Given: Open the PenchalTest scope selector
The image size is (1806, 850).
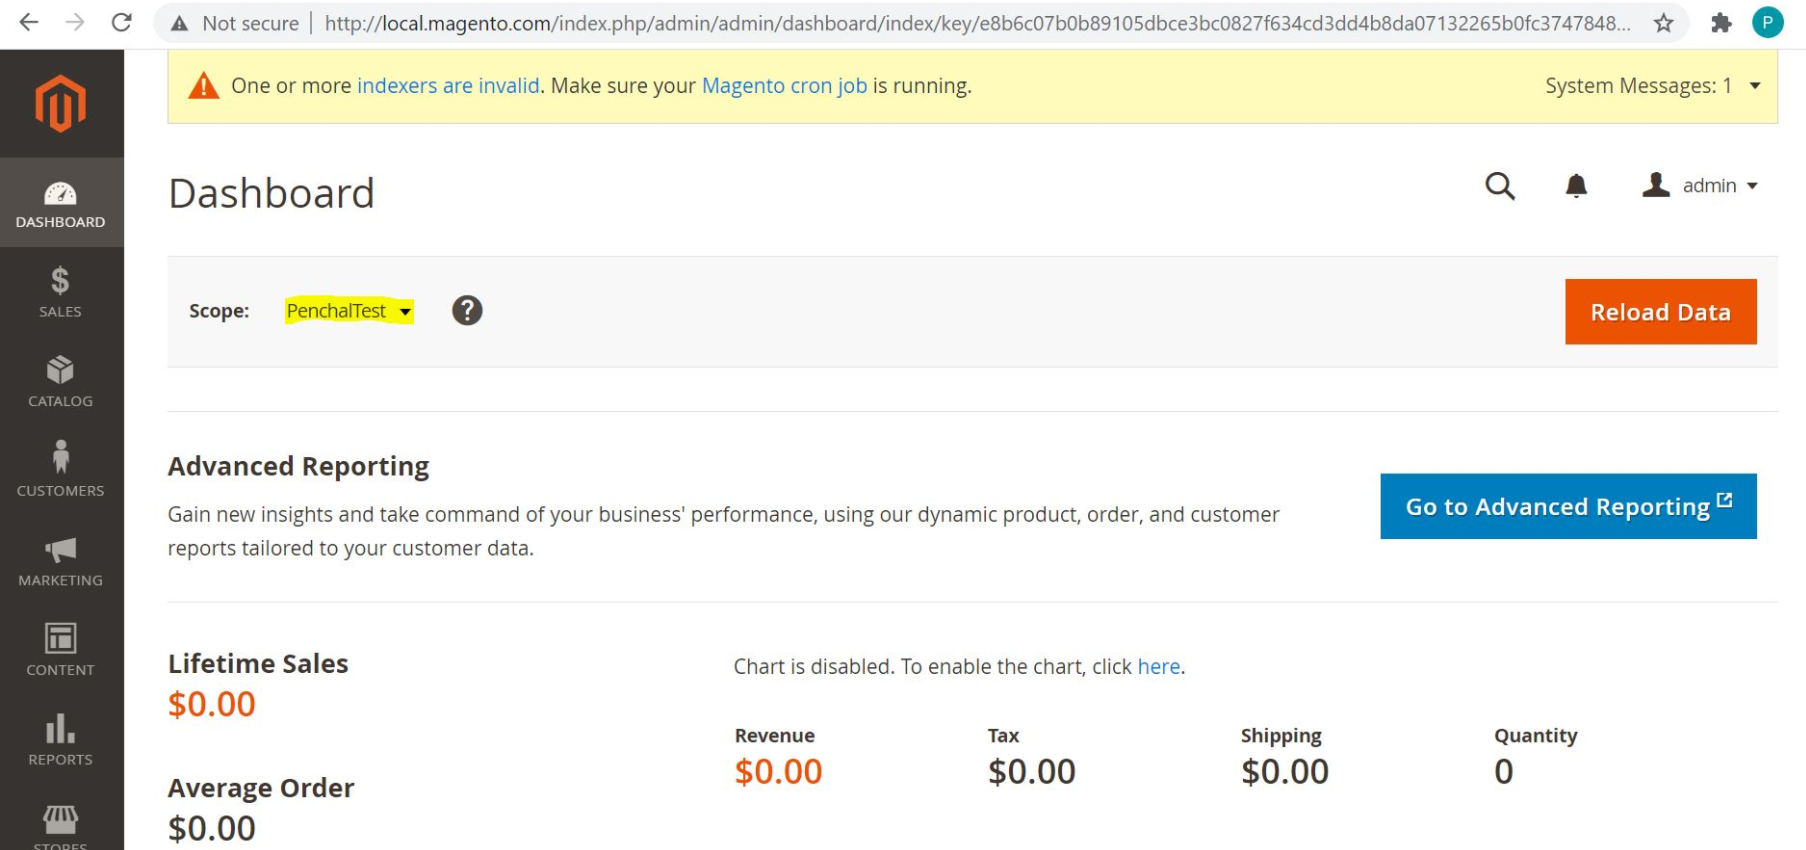Looking at the screenshot, I should 349,311.
